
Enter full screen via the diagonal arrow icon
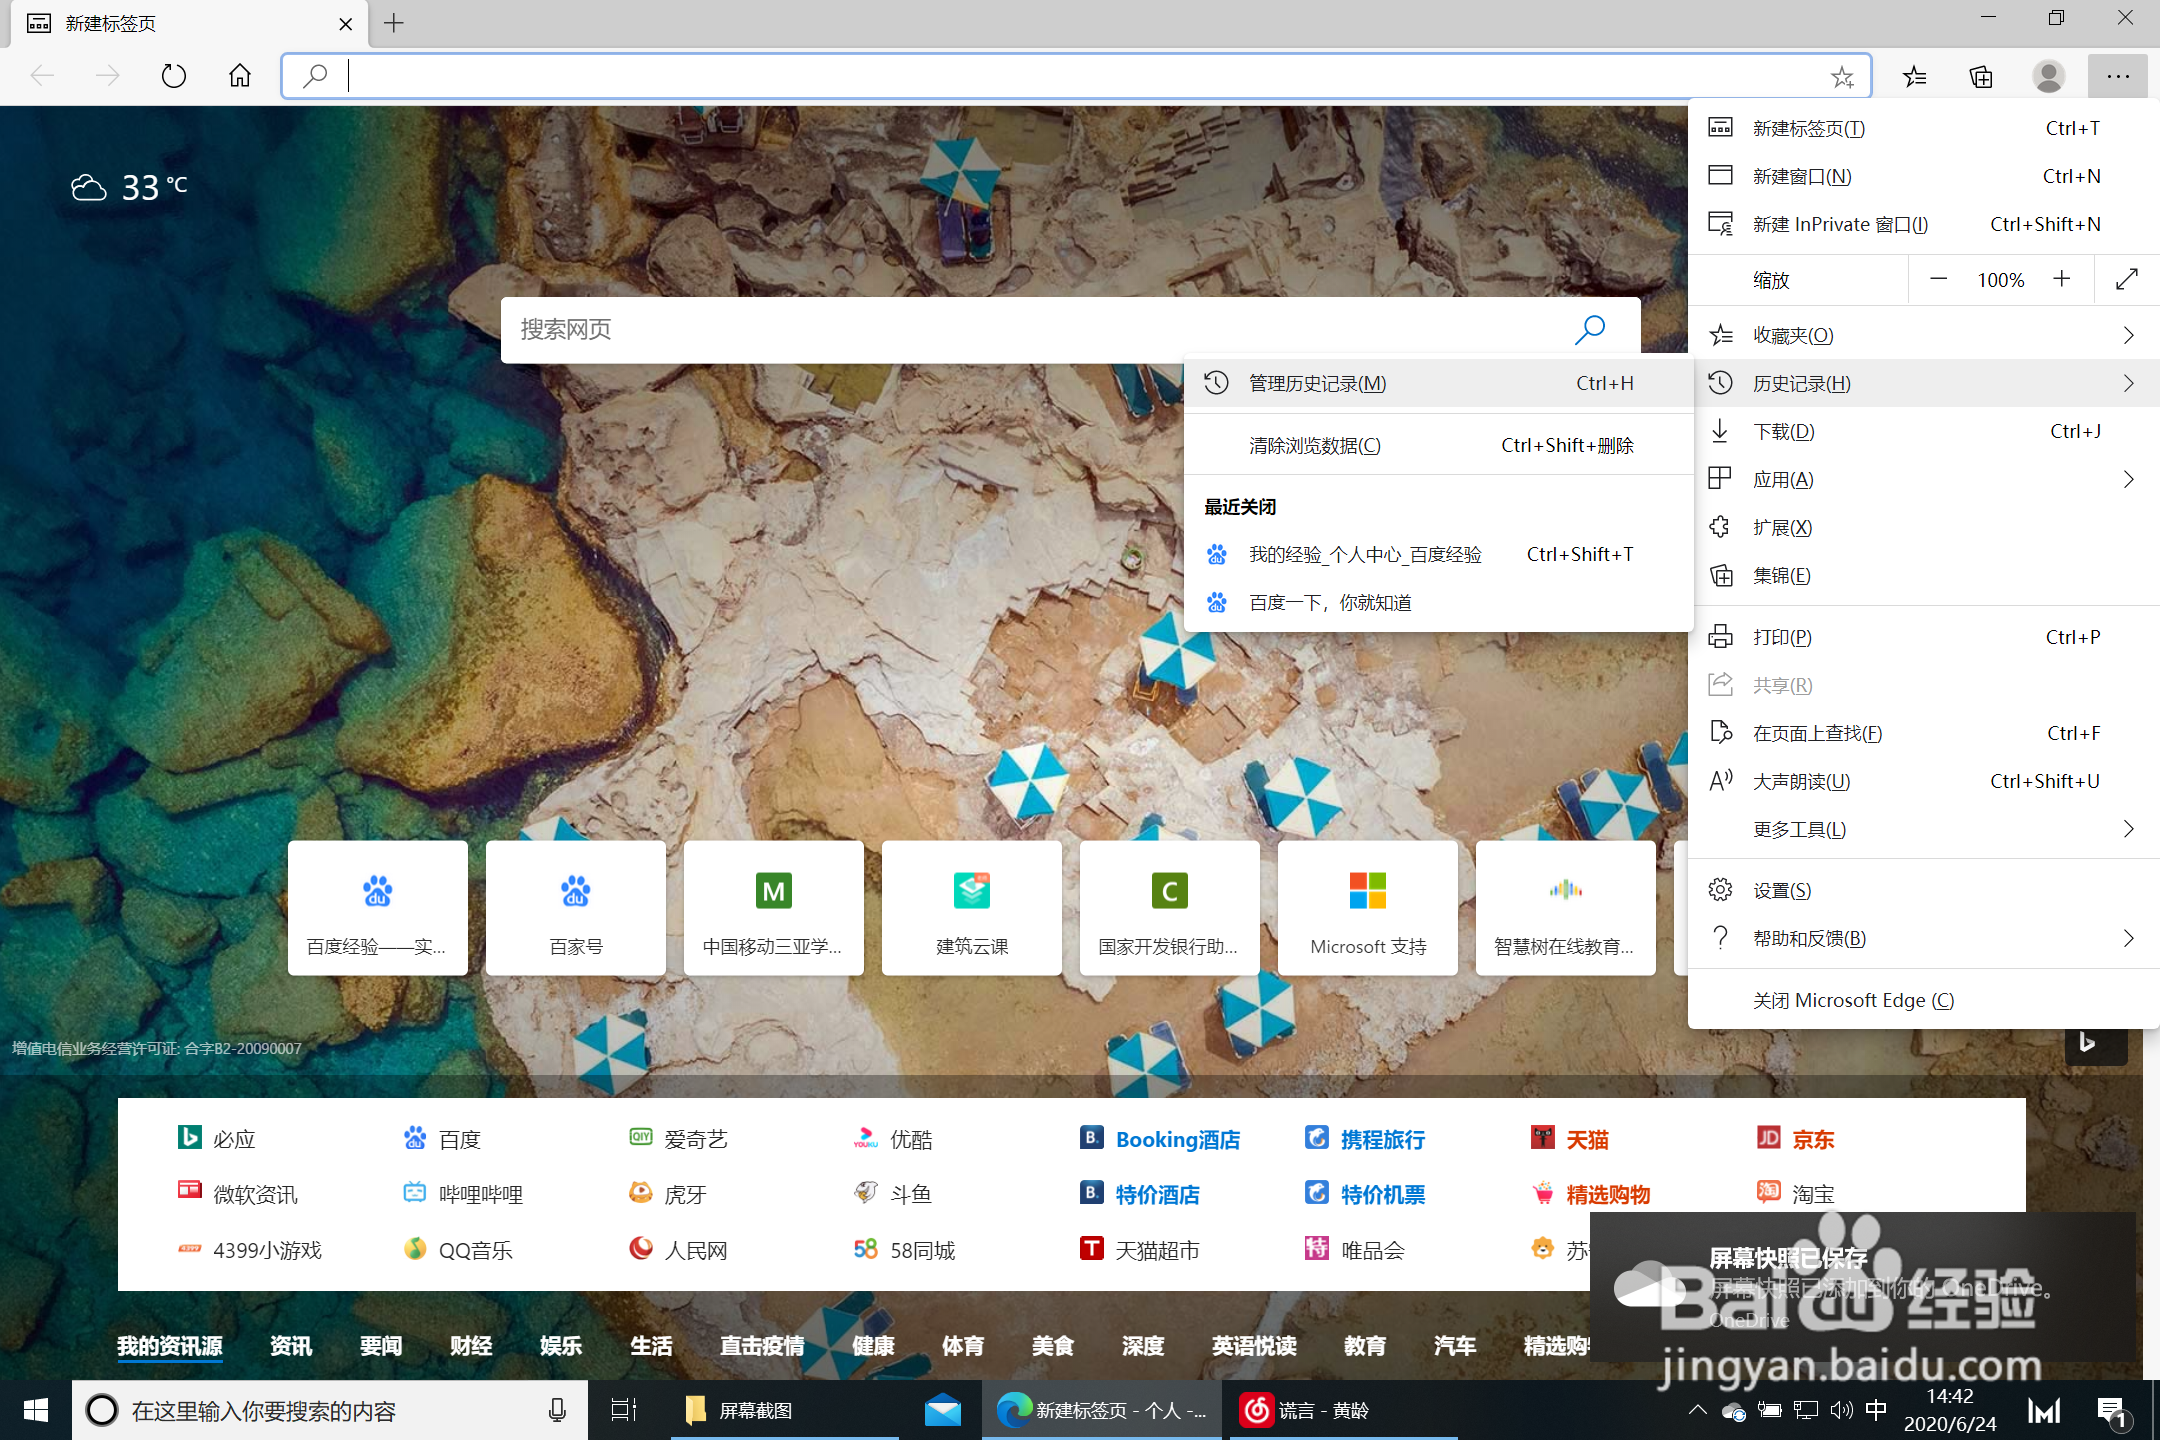(x=2127, y=280)
